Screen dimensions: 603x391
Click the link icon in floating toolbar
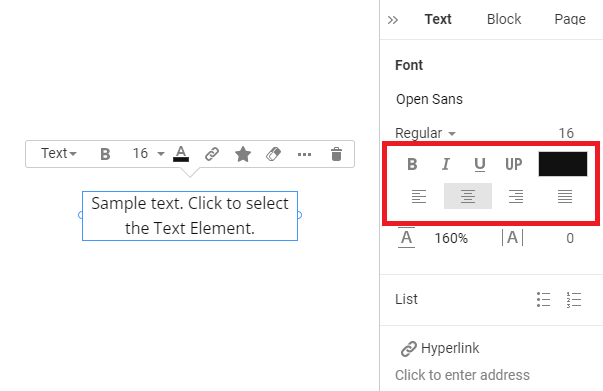(212, 154)
